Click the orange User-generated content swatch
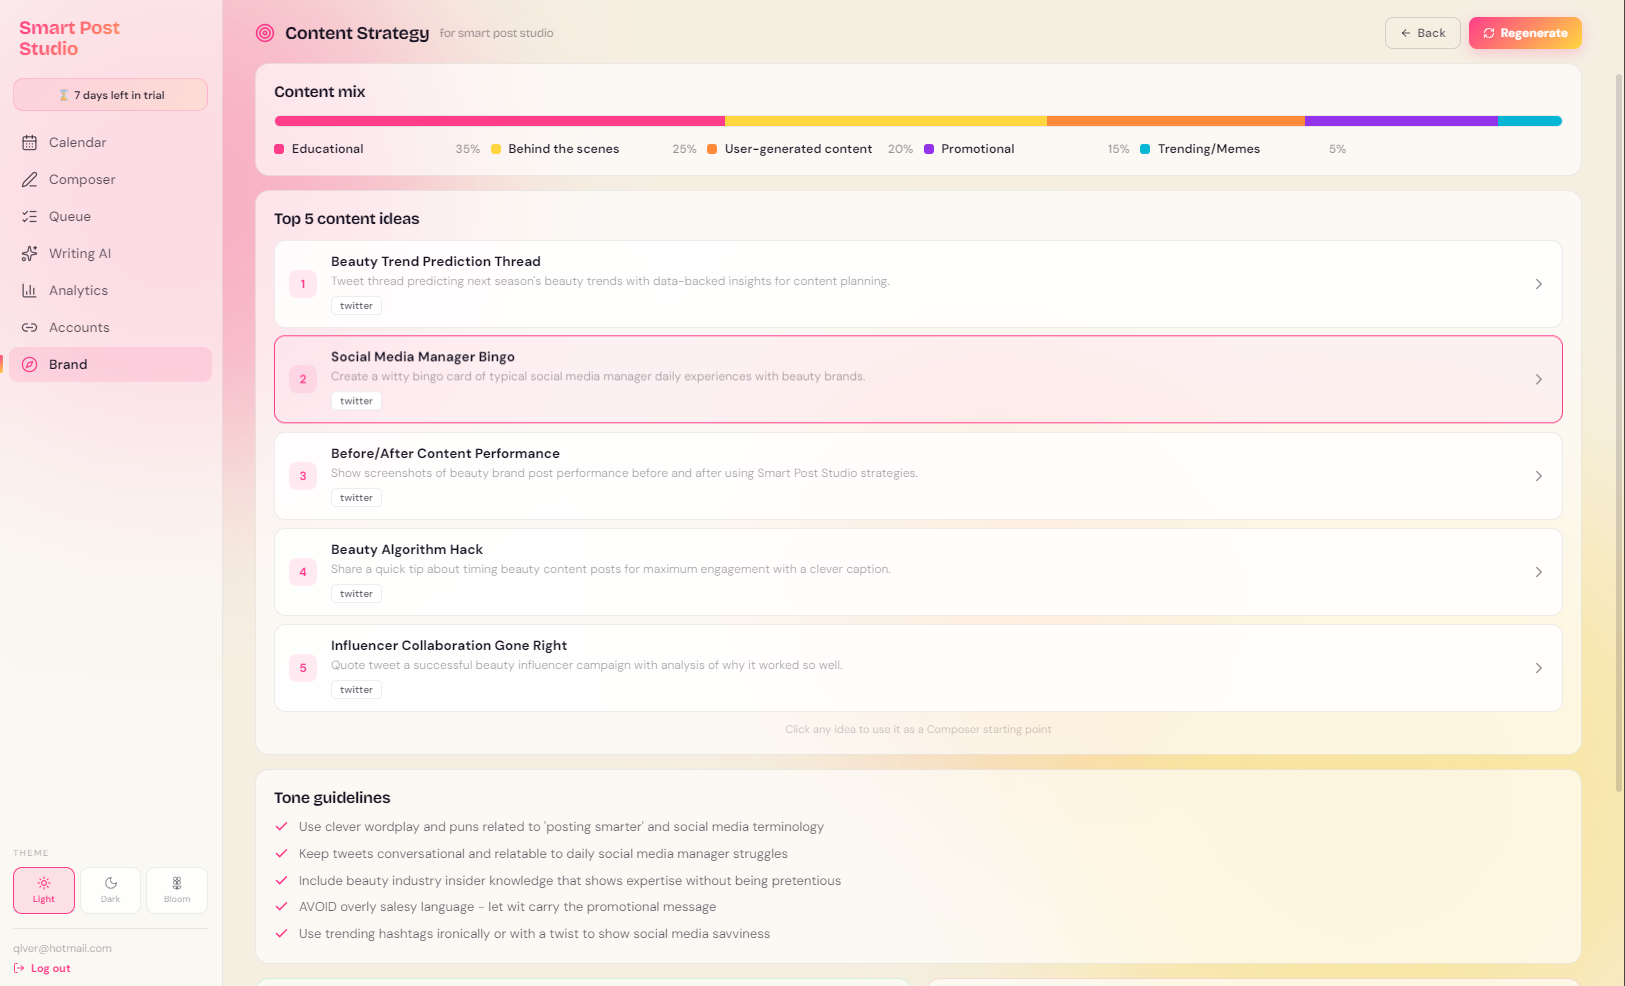Image resolution: width=1625 pixels, height=986 pixels. (x=712, y=149)
